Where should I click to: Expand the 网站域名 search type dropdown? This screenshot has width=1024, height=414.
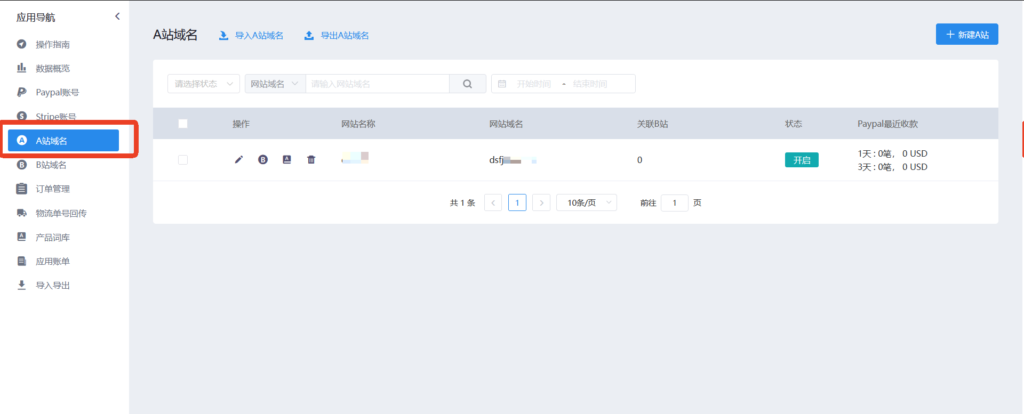(274, 84)
